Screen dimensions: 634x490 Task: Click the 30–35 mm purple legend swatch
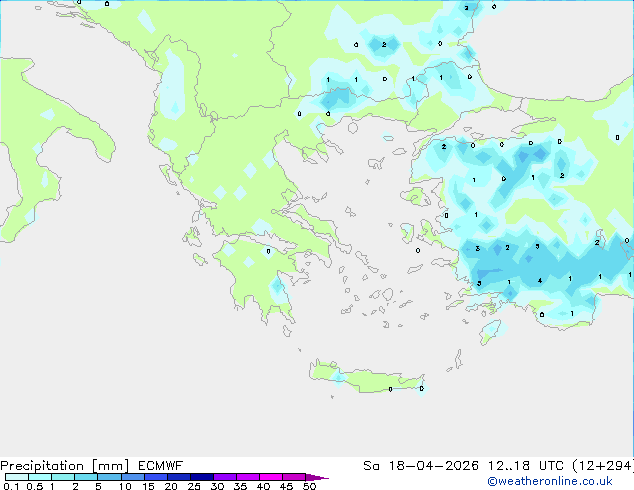[x=225, y=477]
